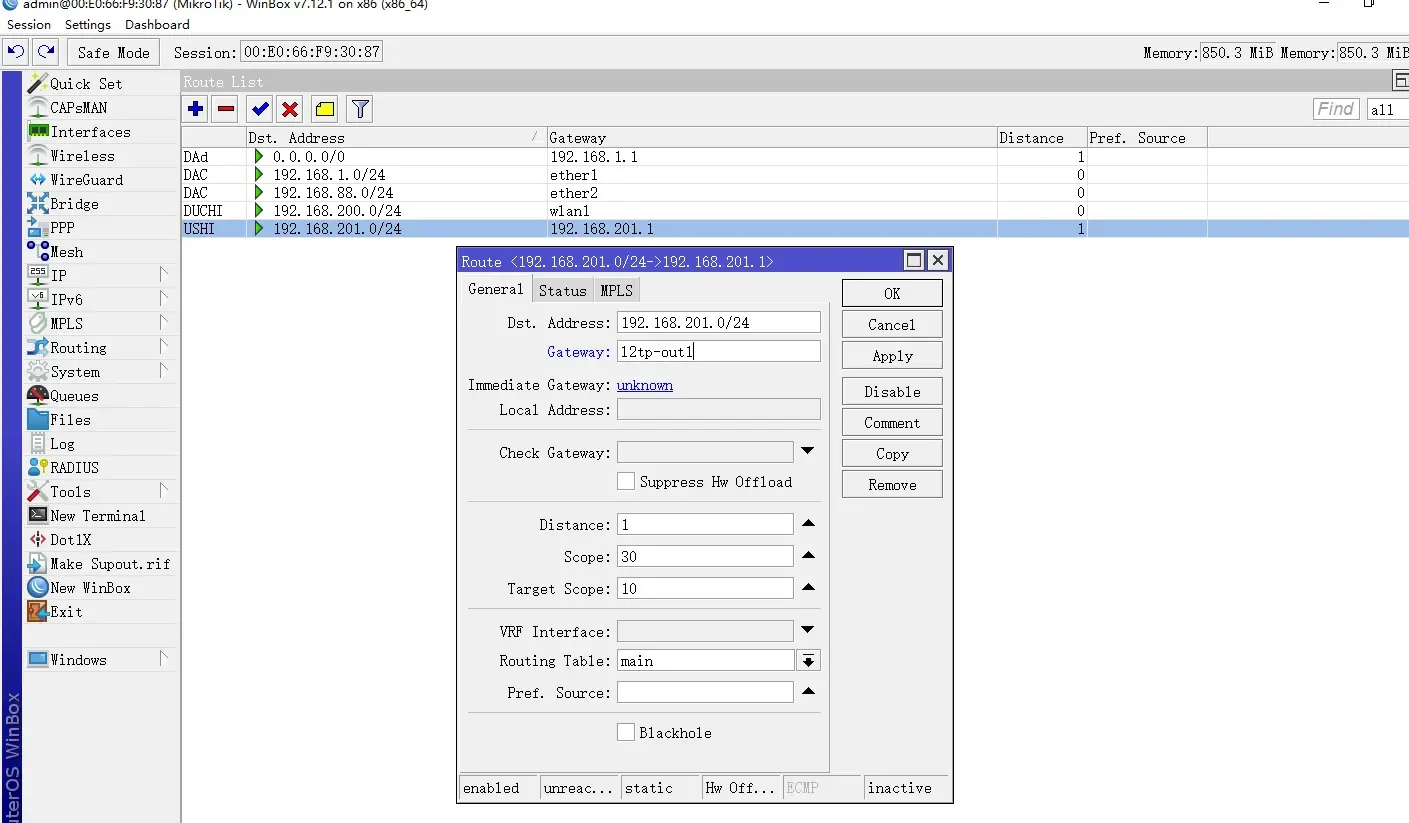Open CAPsMAN in sidebar
This screenshot has height=823, width=1409.
tap(79, 108)
